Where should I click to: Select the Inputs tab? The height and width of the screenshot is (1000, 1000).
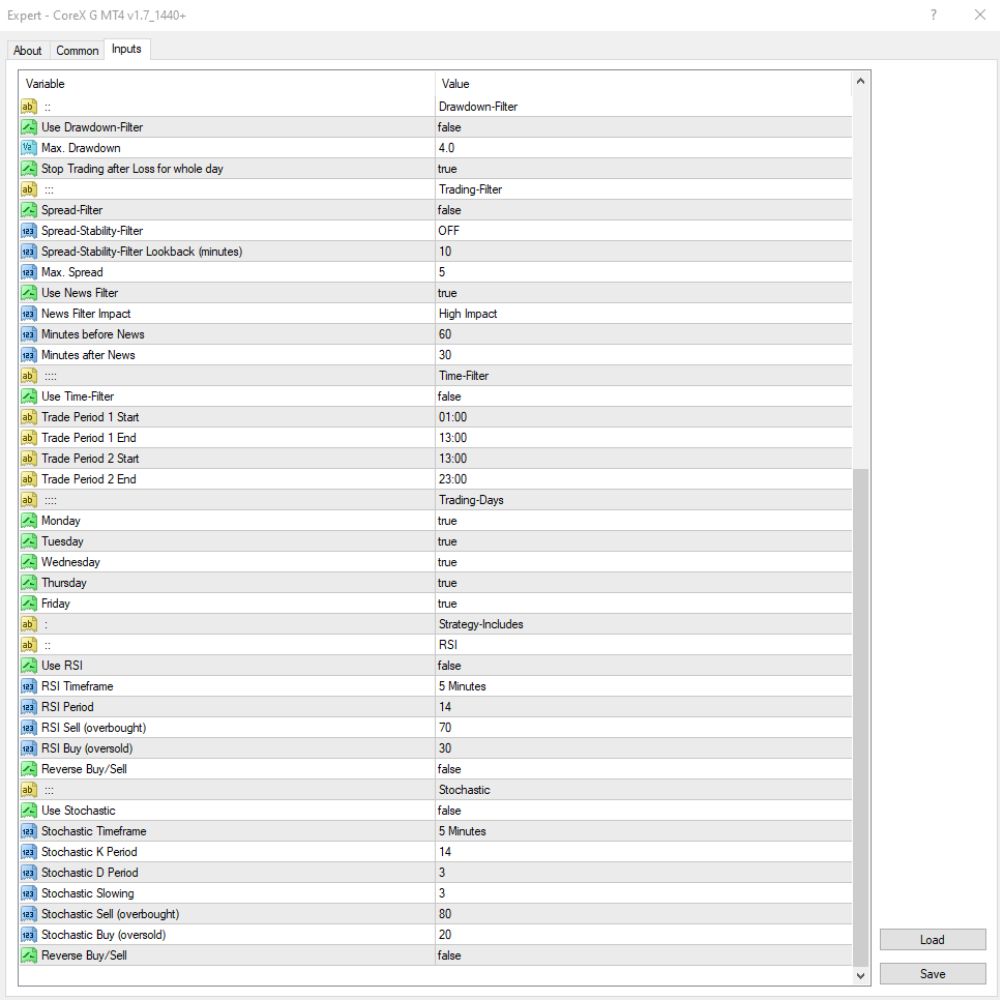point(126,49)
